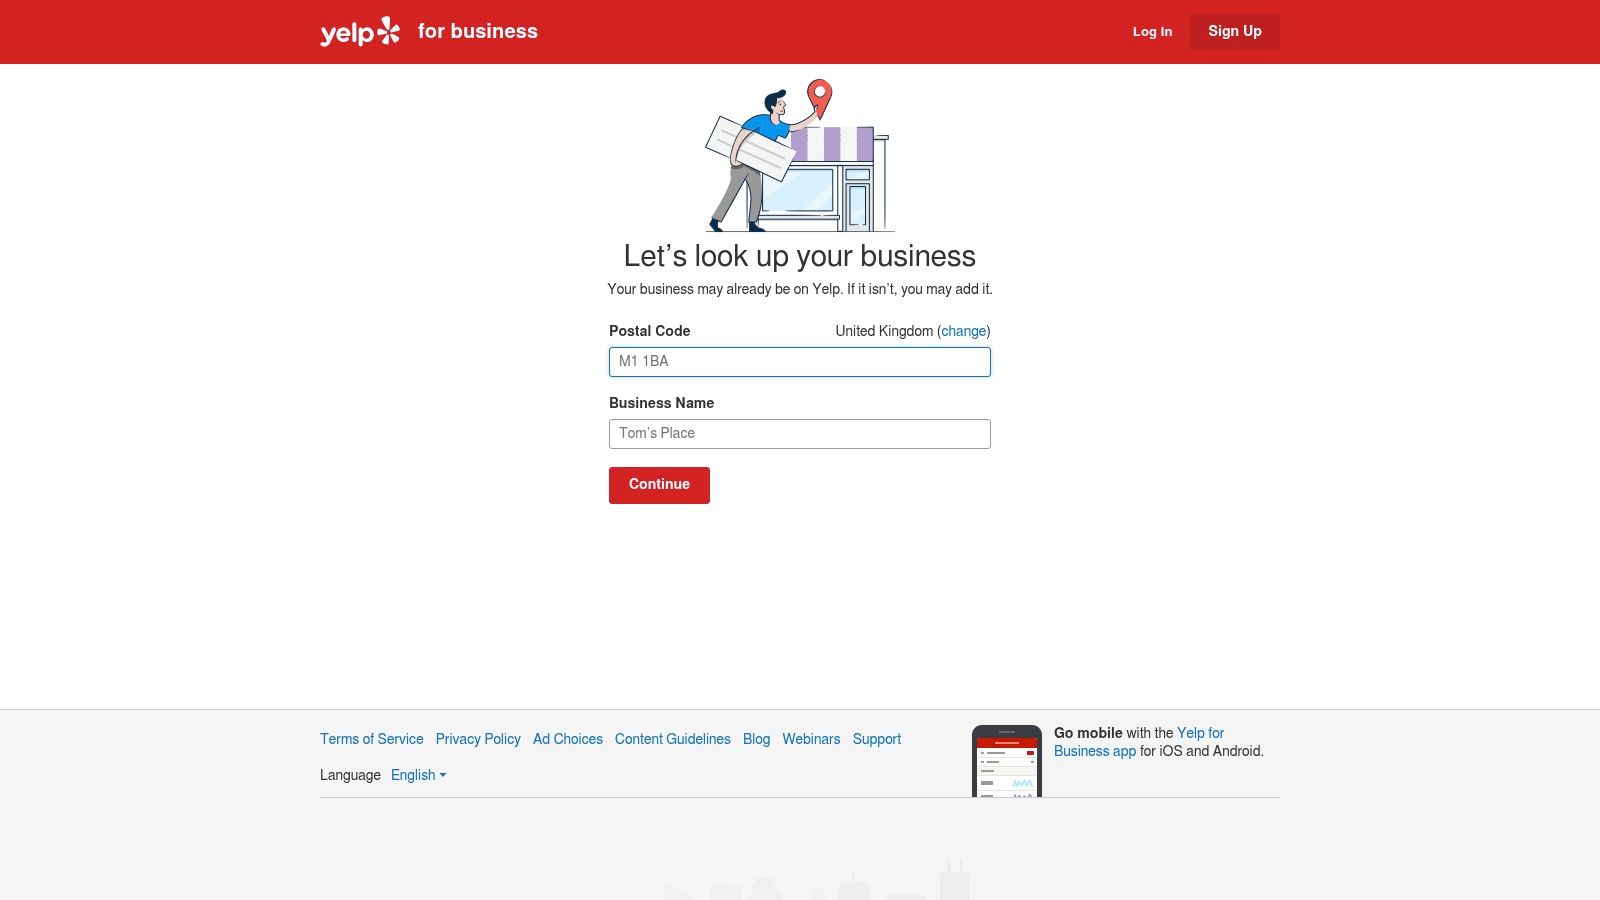
Task: Click the 'for business' header text
Action: (478, 31)
